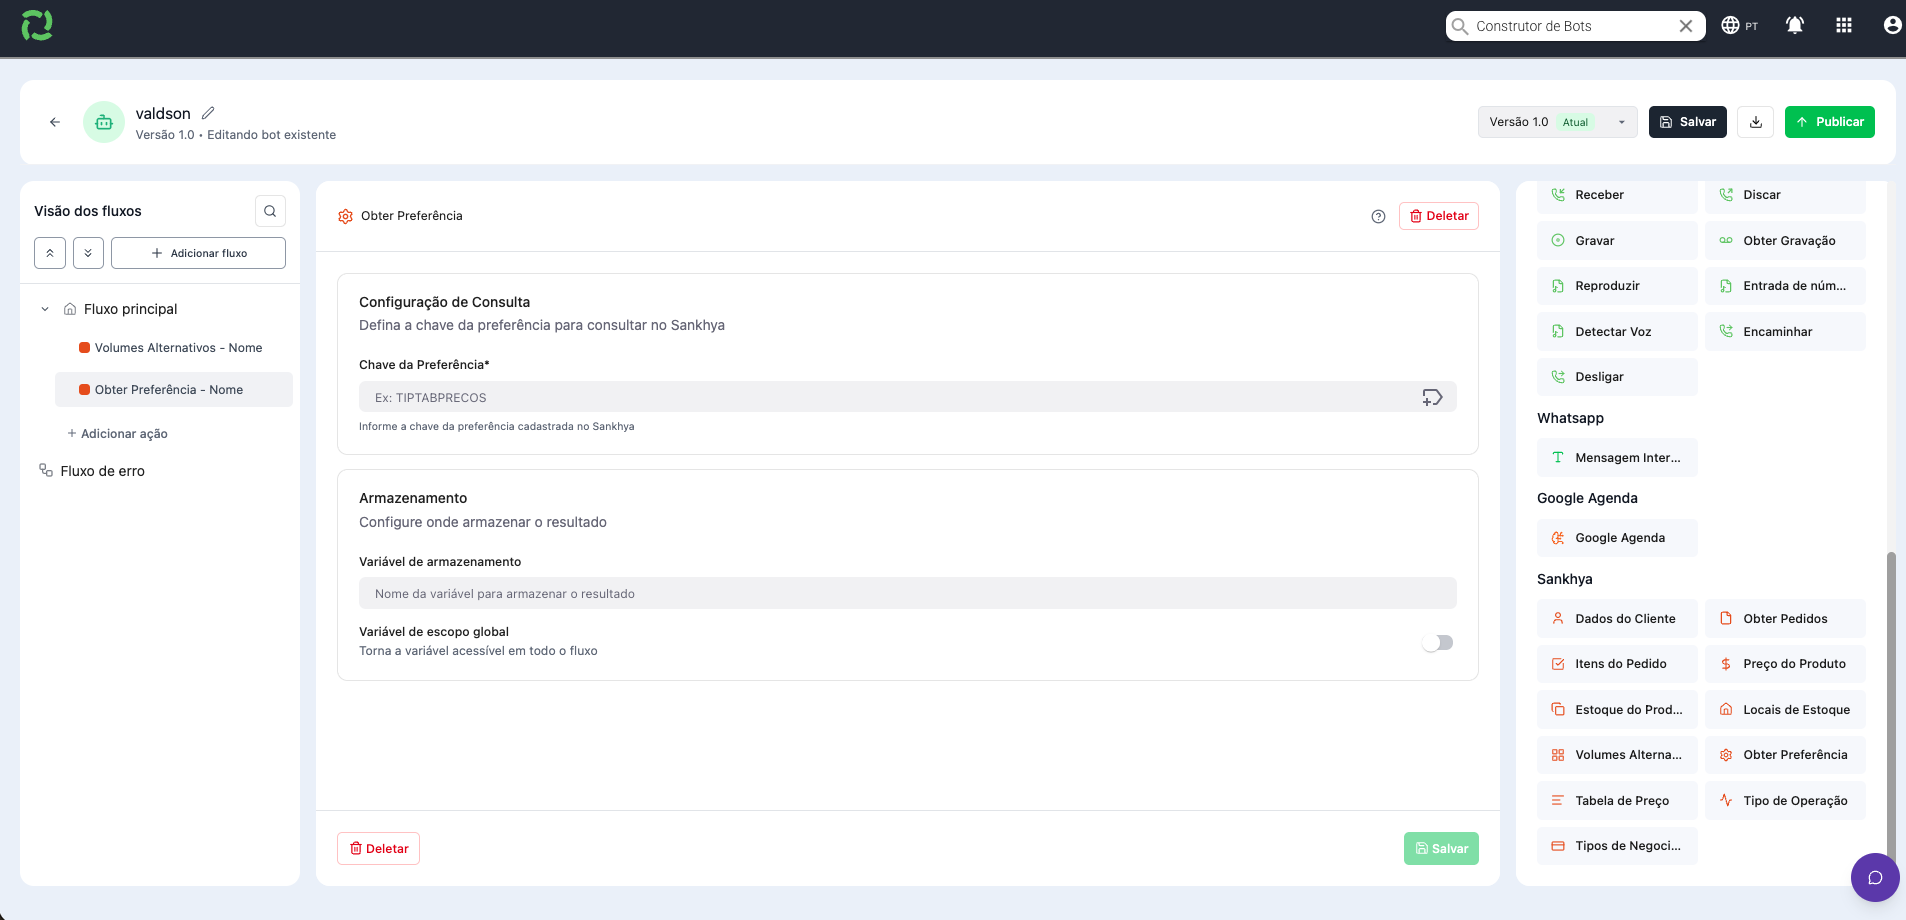Image resolution: width=1906 pixels, height=920 pixels.
Task: Clear the Construtor de Bots search field
Action: 1686,26
